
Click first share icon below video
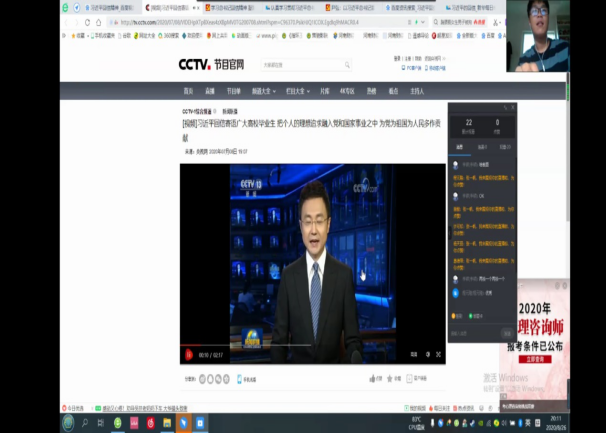pyautogui.click(x=203, y=379)
